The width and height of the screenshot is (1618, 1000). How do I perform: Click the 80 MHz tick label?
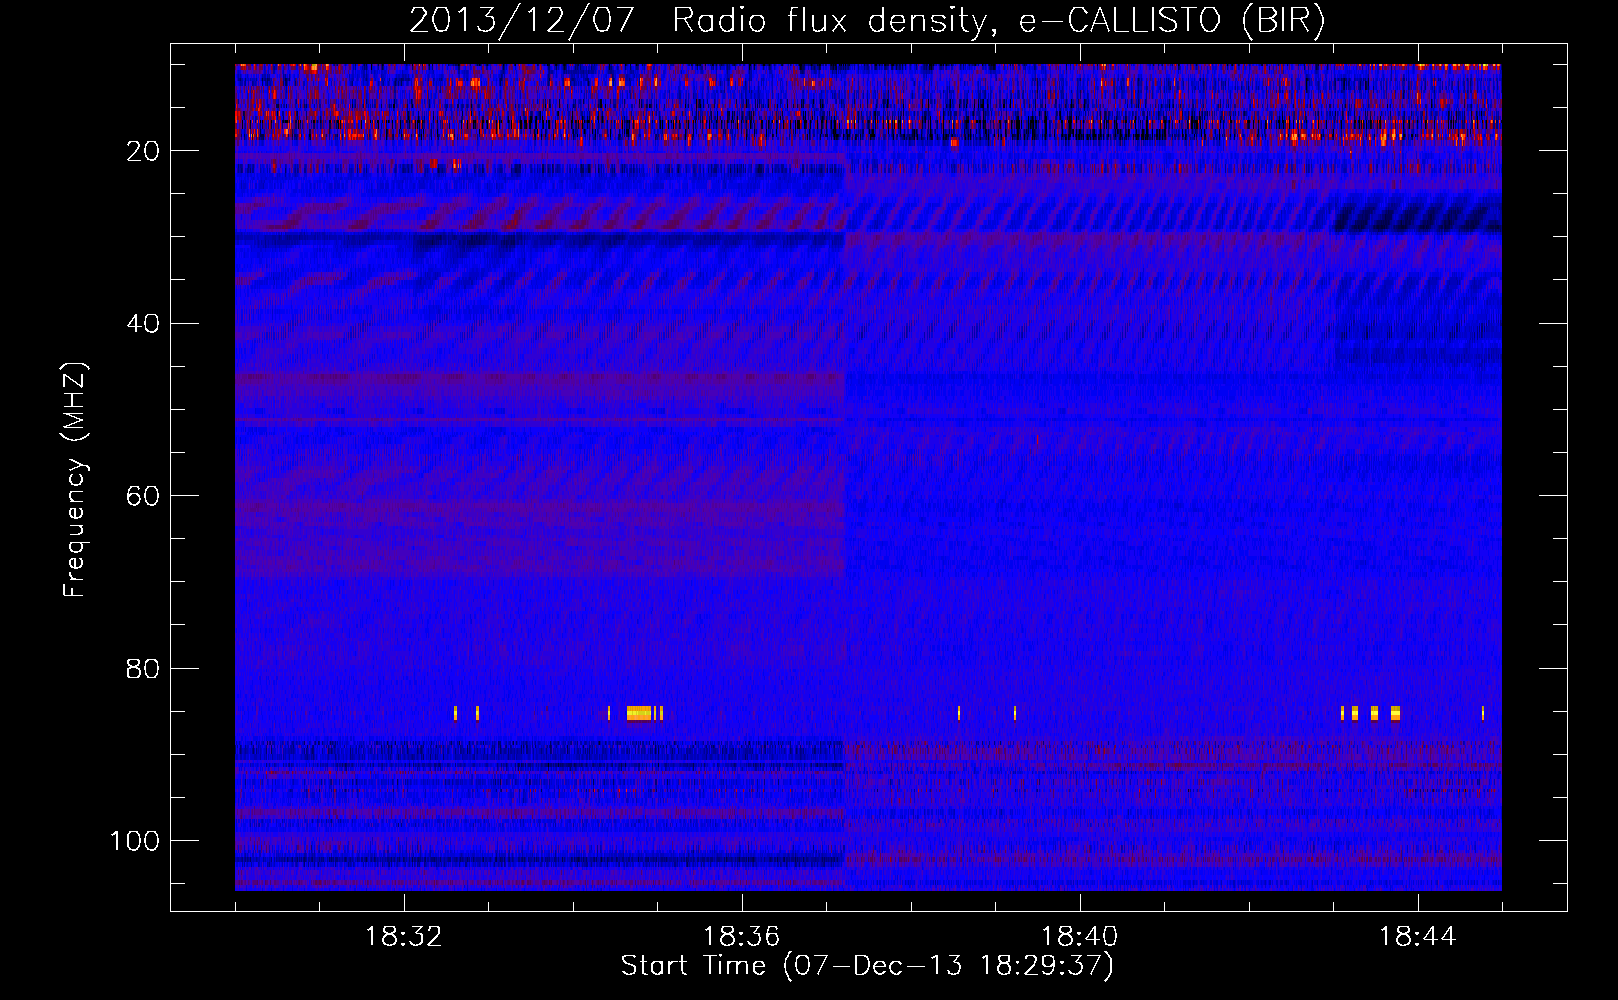coord(144,669)
